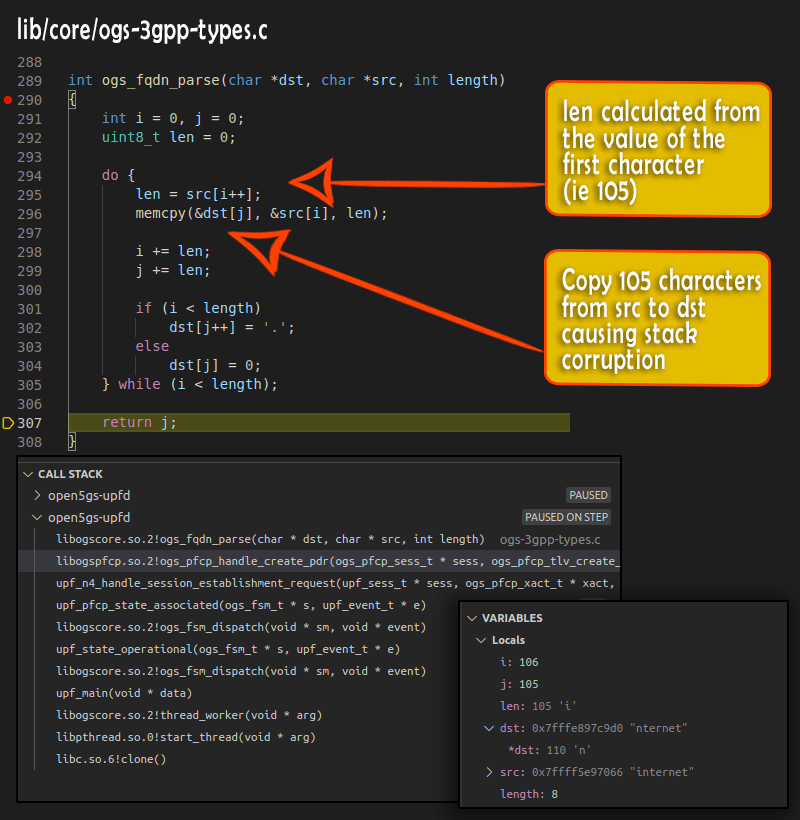
Task: Collapse the dst variable entry
Action: 489,728
